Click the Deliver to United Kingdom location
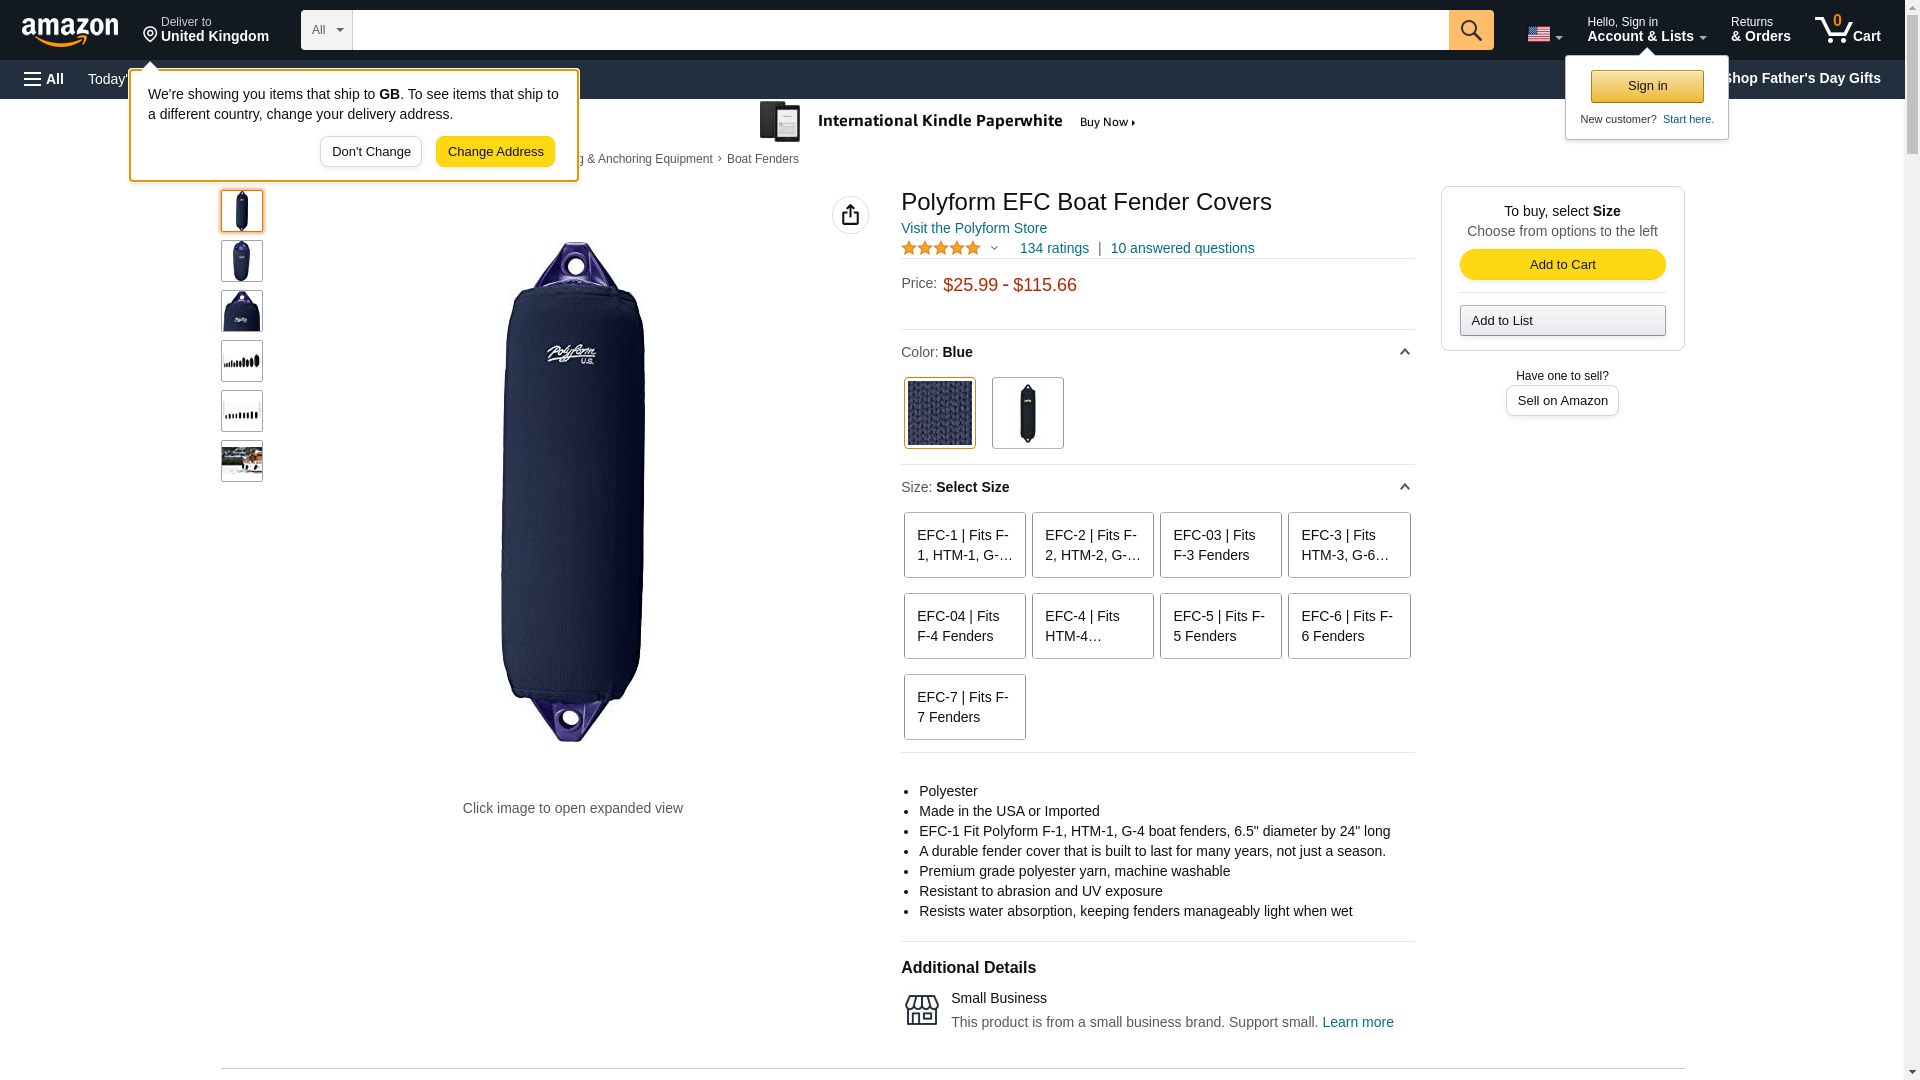 tap(205, 29)
